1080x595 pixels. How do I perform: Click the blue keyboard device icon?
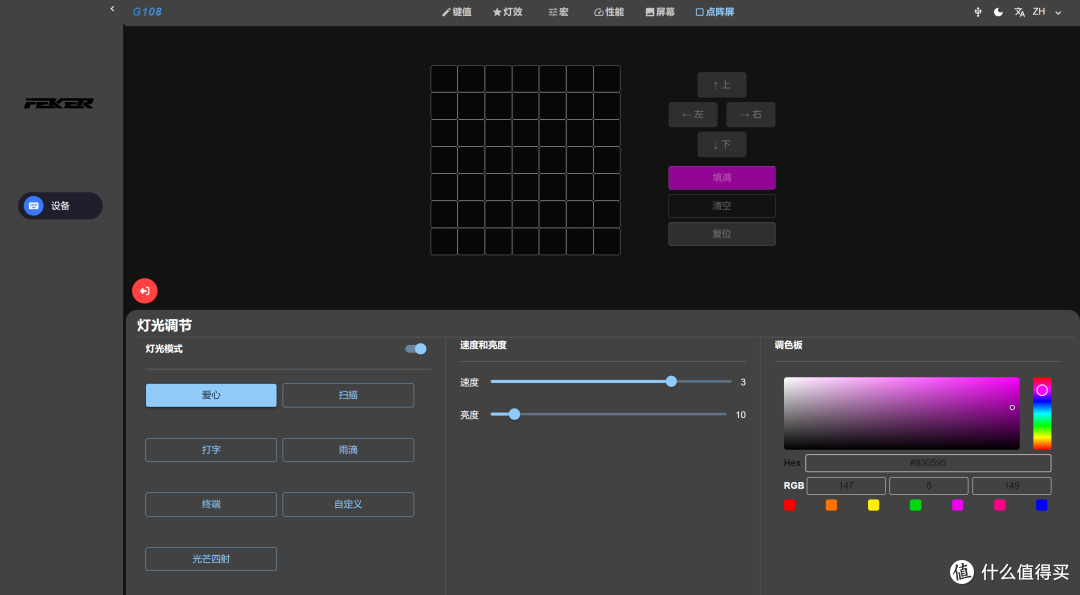(x=33, y=205)
